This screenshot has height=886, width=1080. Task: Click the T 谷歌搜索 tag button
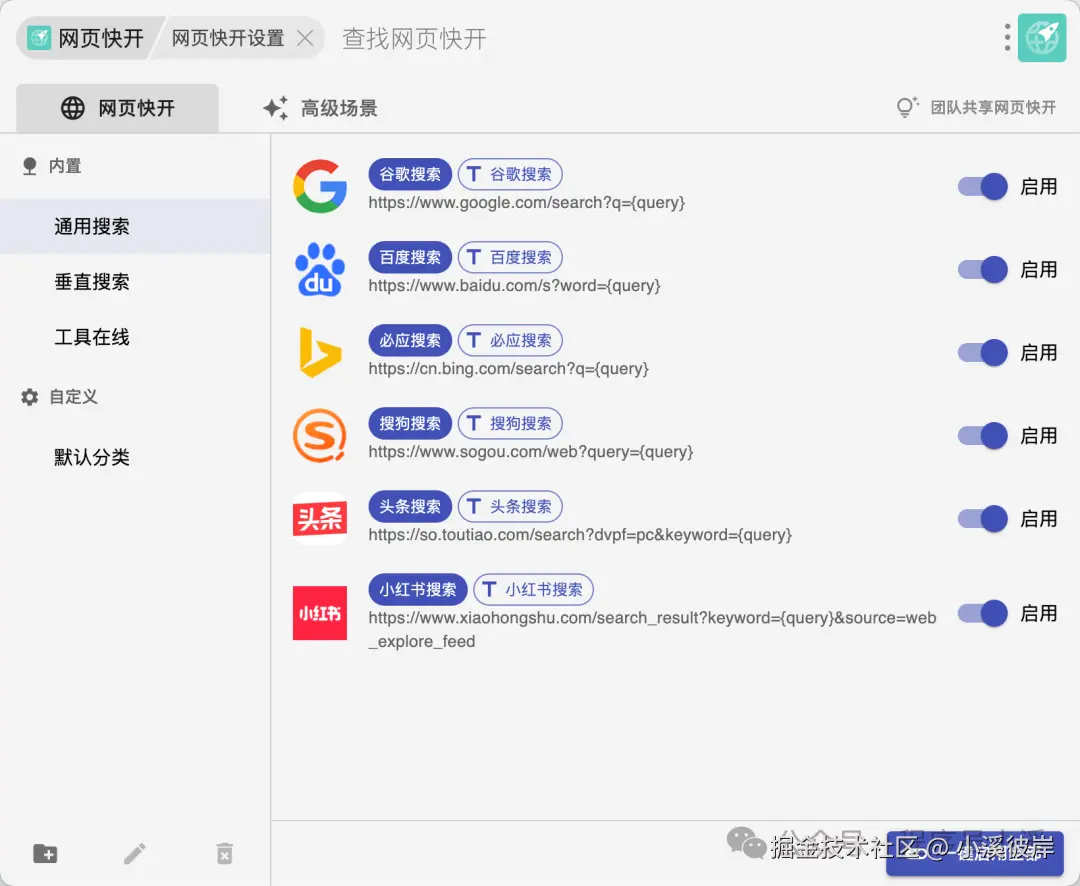[510, 173]
